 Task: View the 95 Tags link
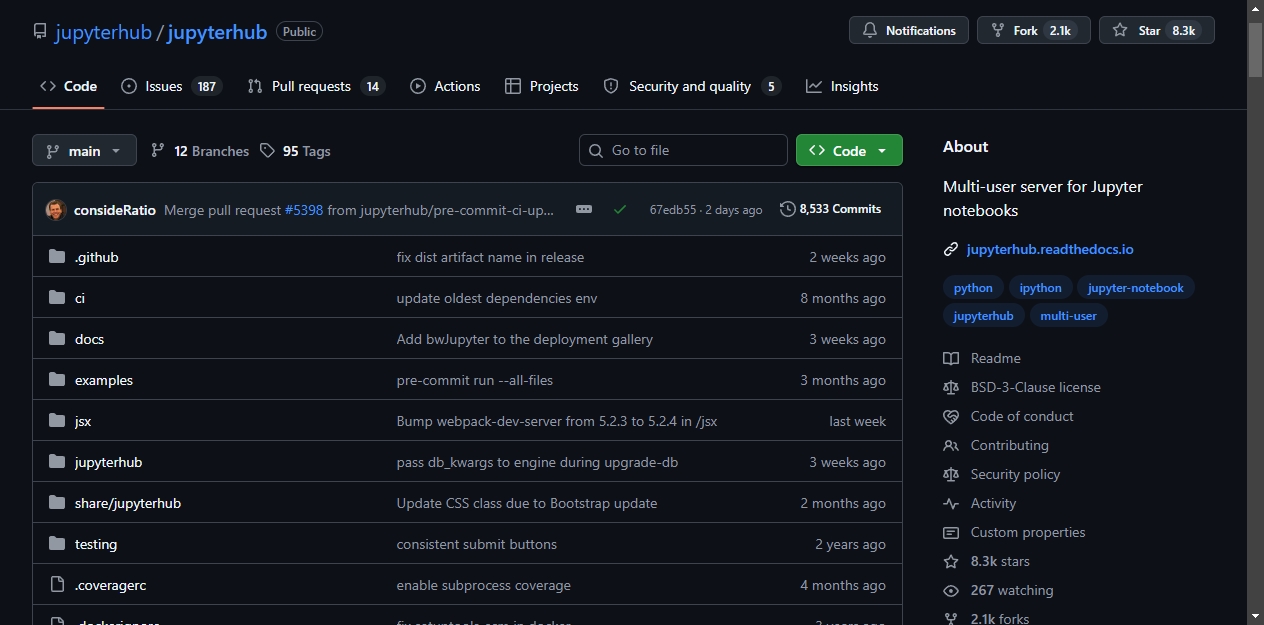pyautogui.click(x=295, y=151)
